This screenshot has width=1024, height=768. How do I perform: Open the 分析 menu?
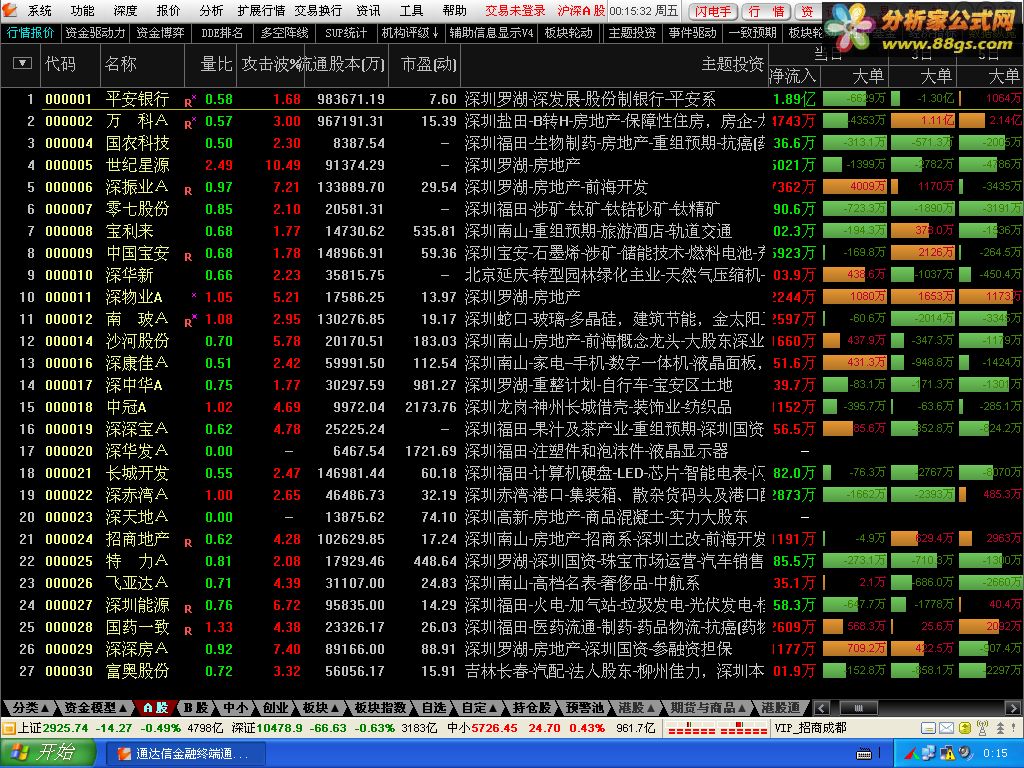[x=211, y=10]
